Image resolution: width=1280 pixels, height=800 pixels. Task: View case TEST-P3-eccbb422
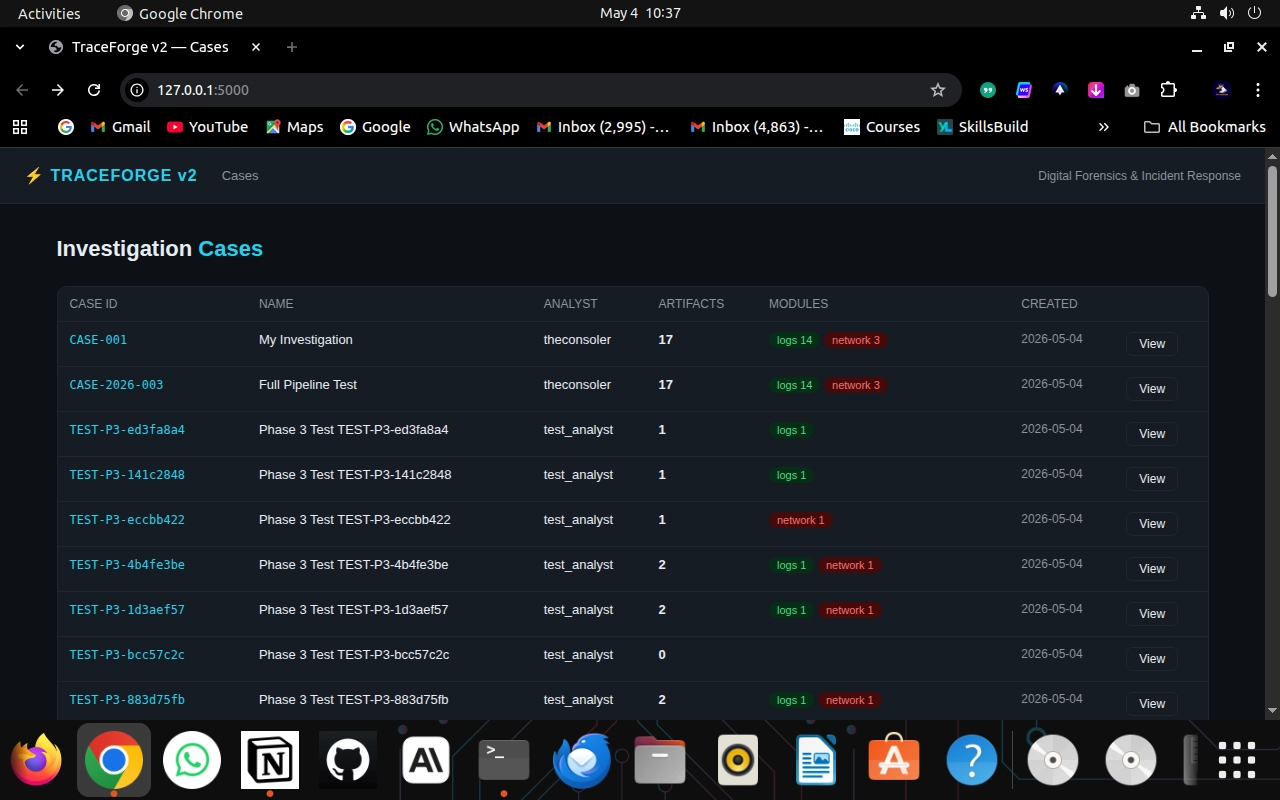tap(1152, 524)
